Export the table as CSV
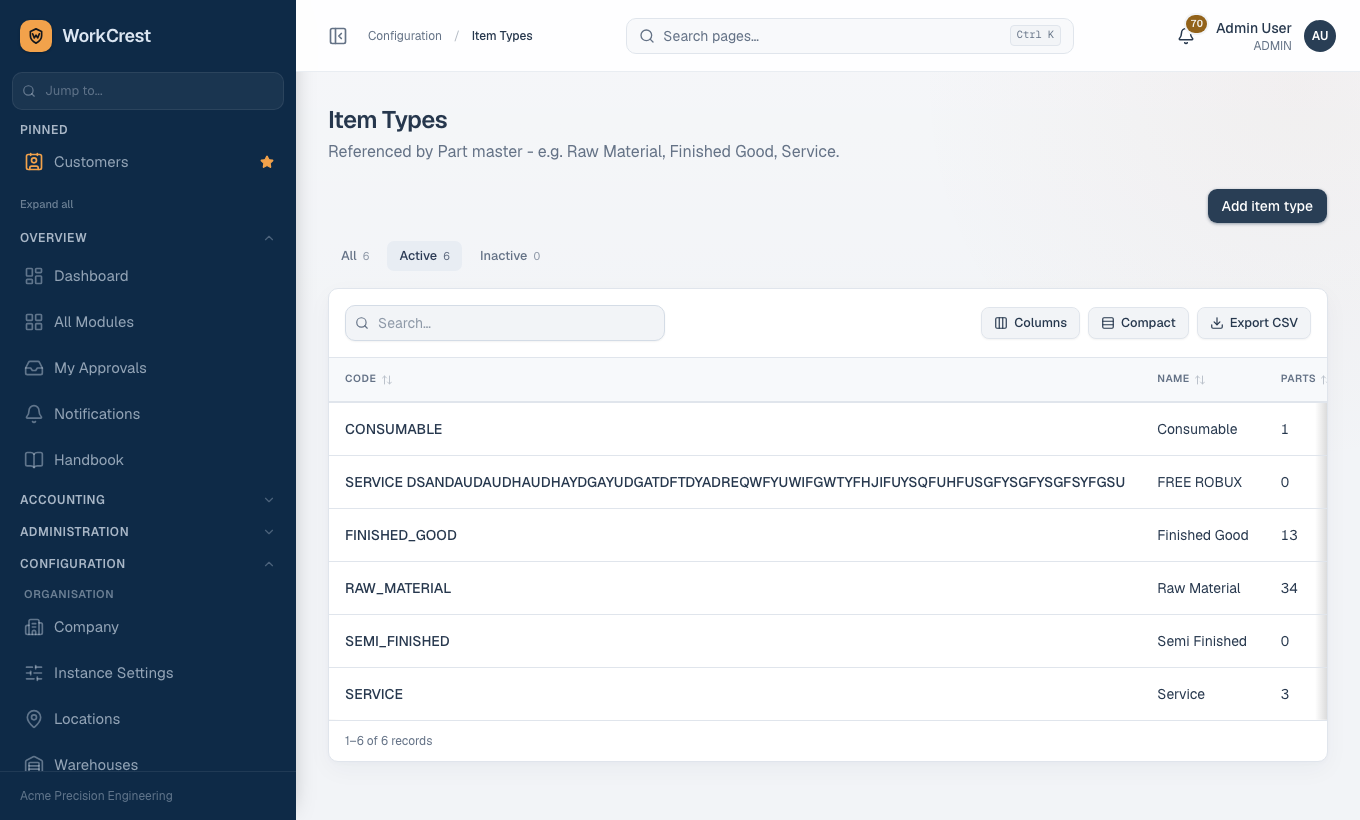 click(1254, 323)
